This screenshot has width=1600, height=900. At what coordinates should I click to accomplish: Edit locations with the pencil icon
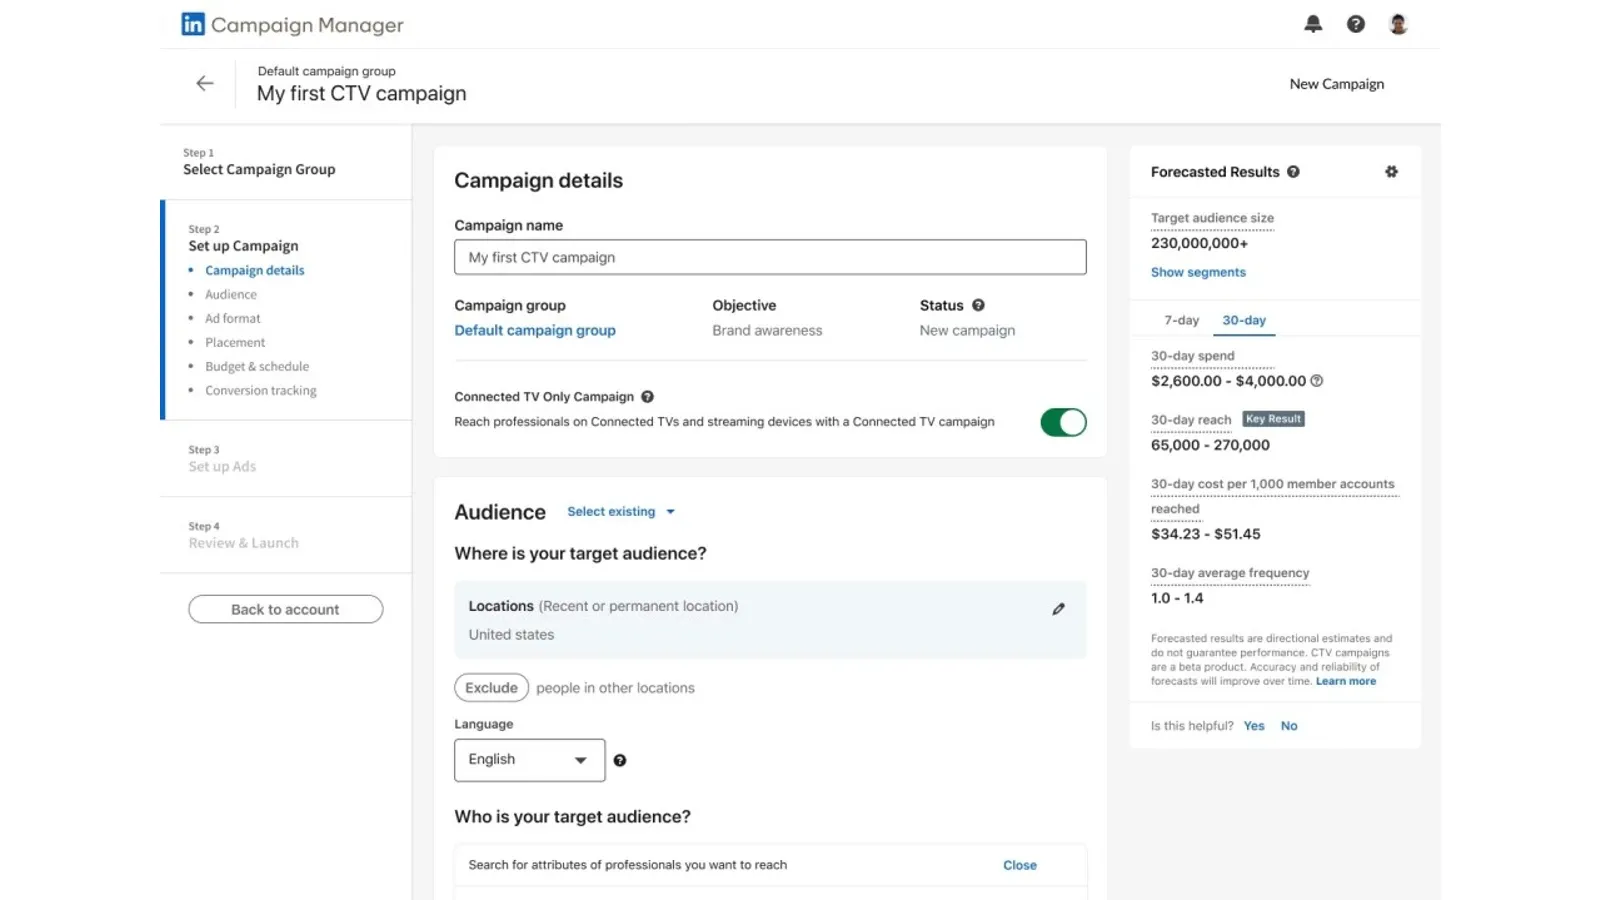tap(1058, 609)
